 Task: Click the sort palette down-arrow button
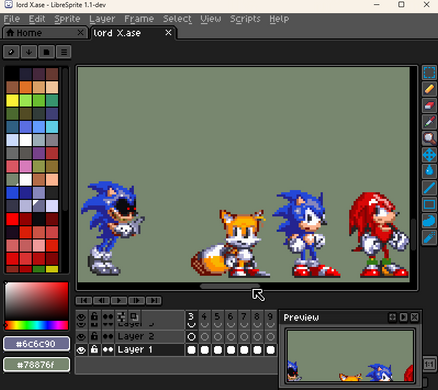[29, 52]
